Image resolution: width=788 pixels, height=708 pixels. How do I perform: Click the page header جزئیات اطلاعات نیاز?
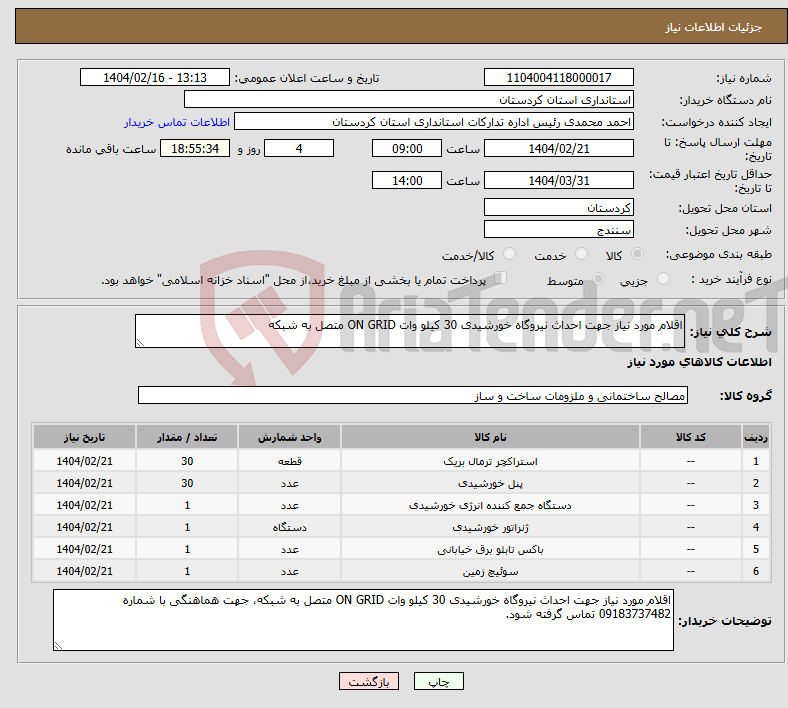[x=714, y=27]
